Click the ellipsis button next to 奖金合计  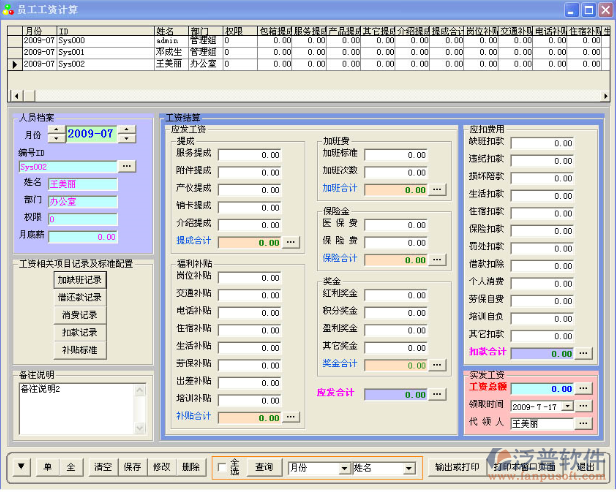(436, 363)
